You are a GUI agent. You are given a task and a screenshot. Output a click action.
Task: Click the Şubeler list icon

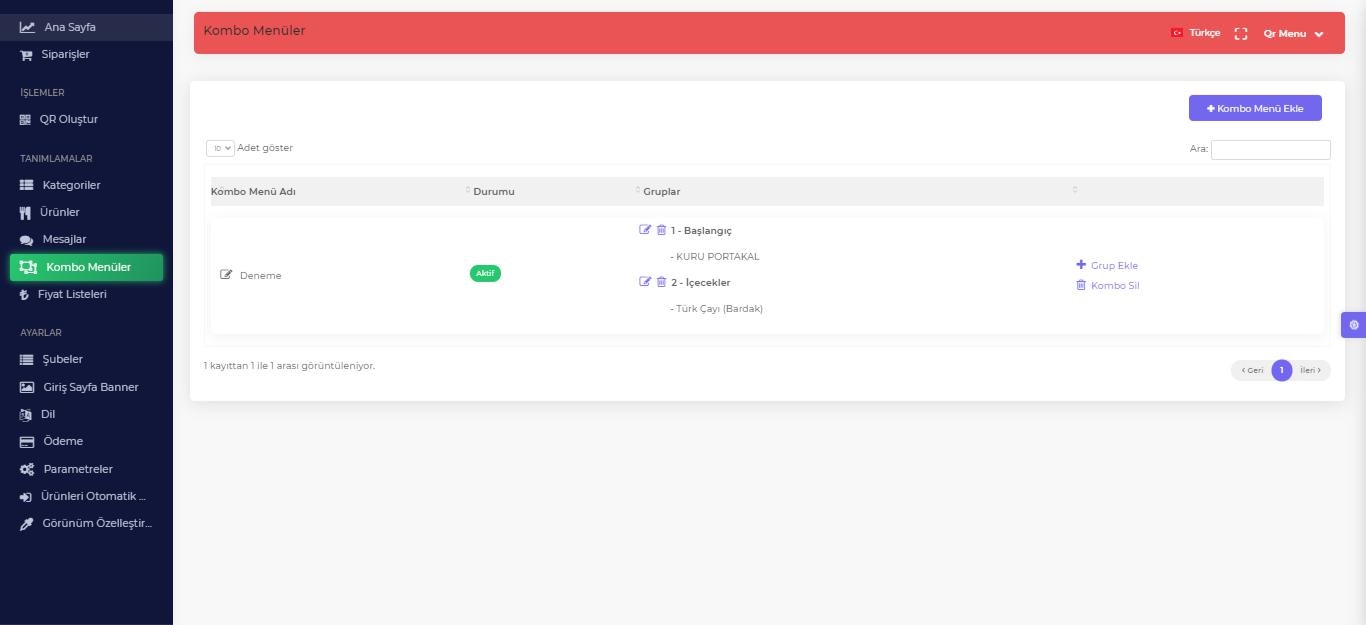(27, 360)
